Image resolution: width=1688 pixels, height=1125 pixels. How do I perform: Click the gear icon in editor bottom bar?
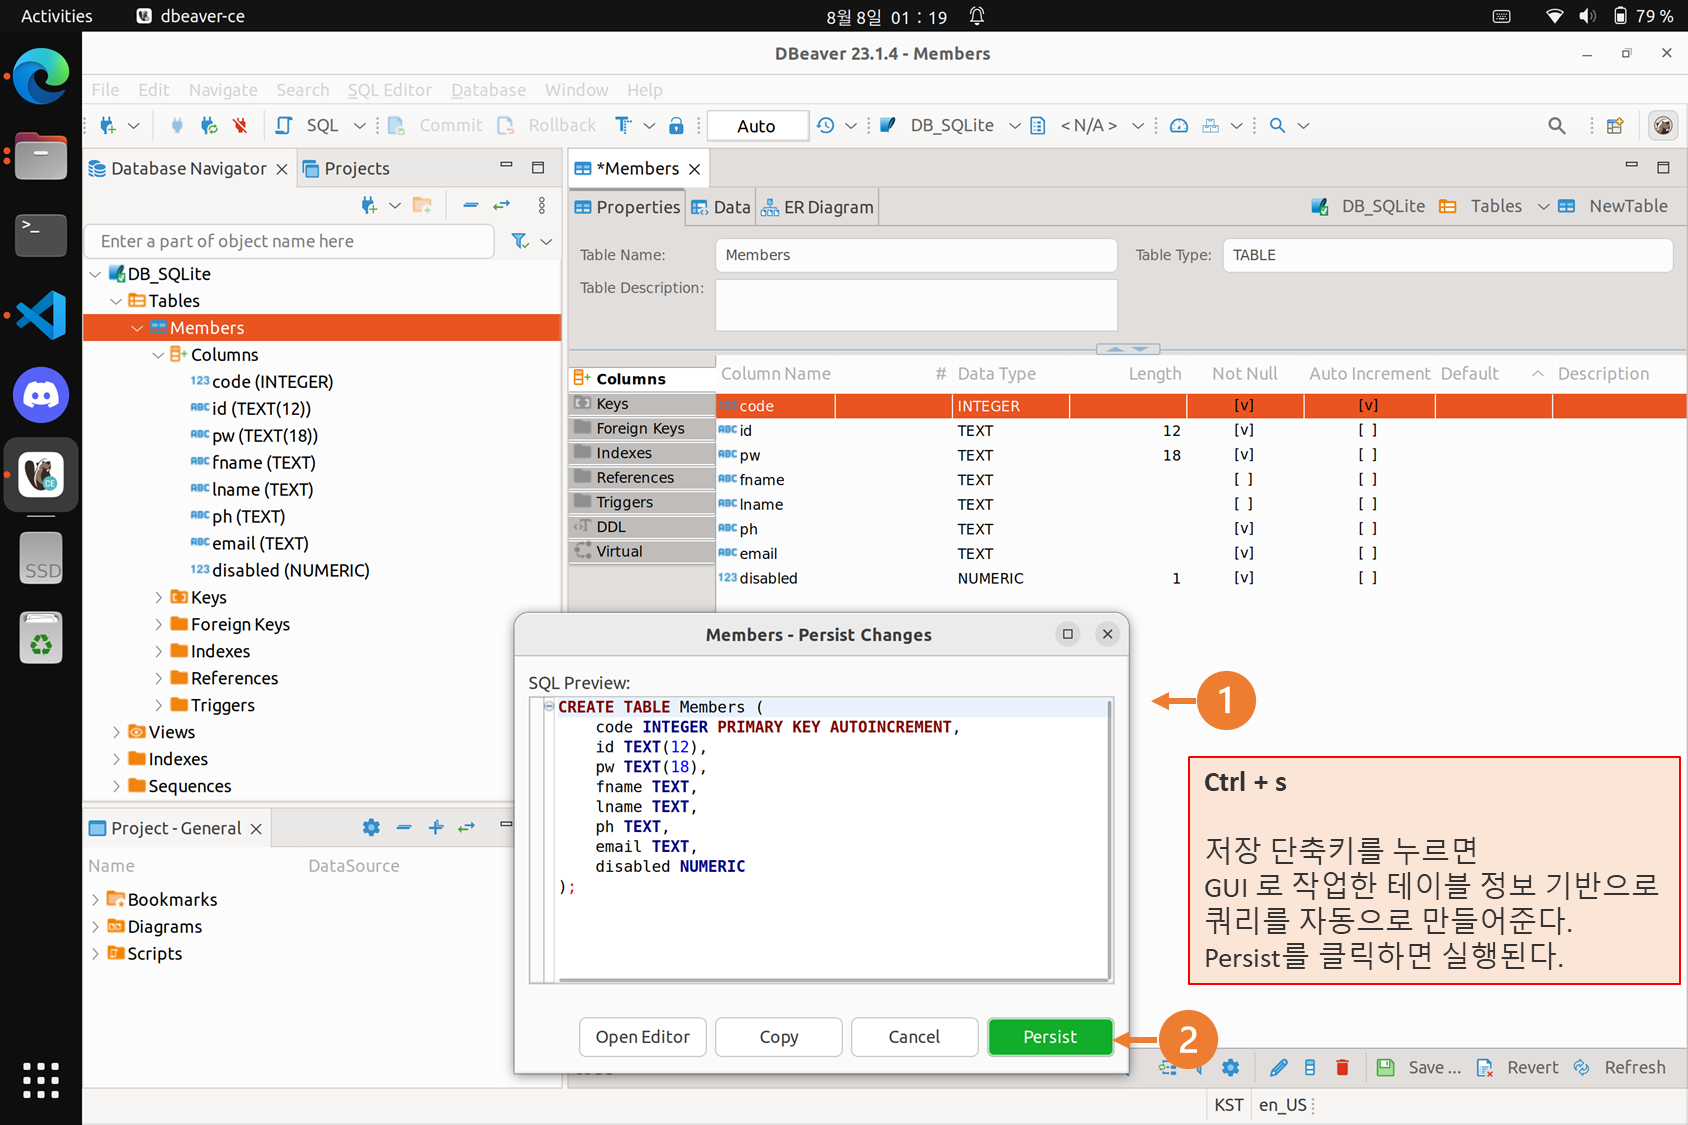[1230, 1067]
